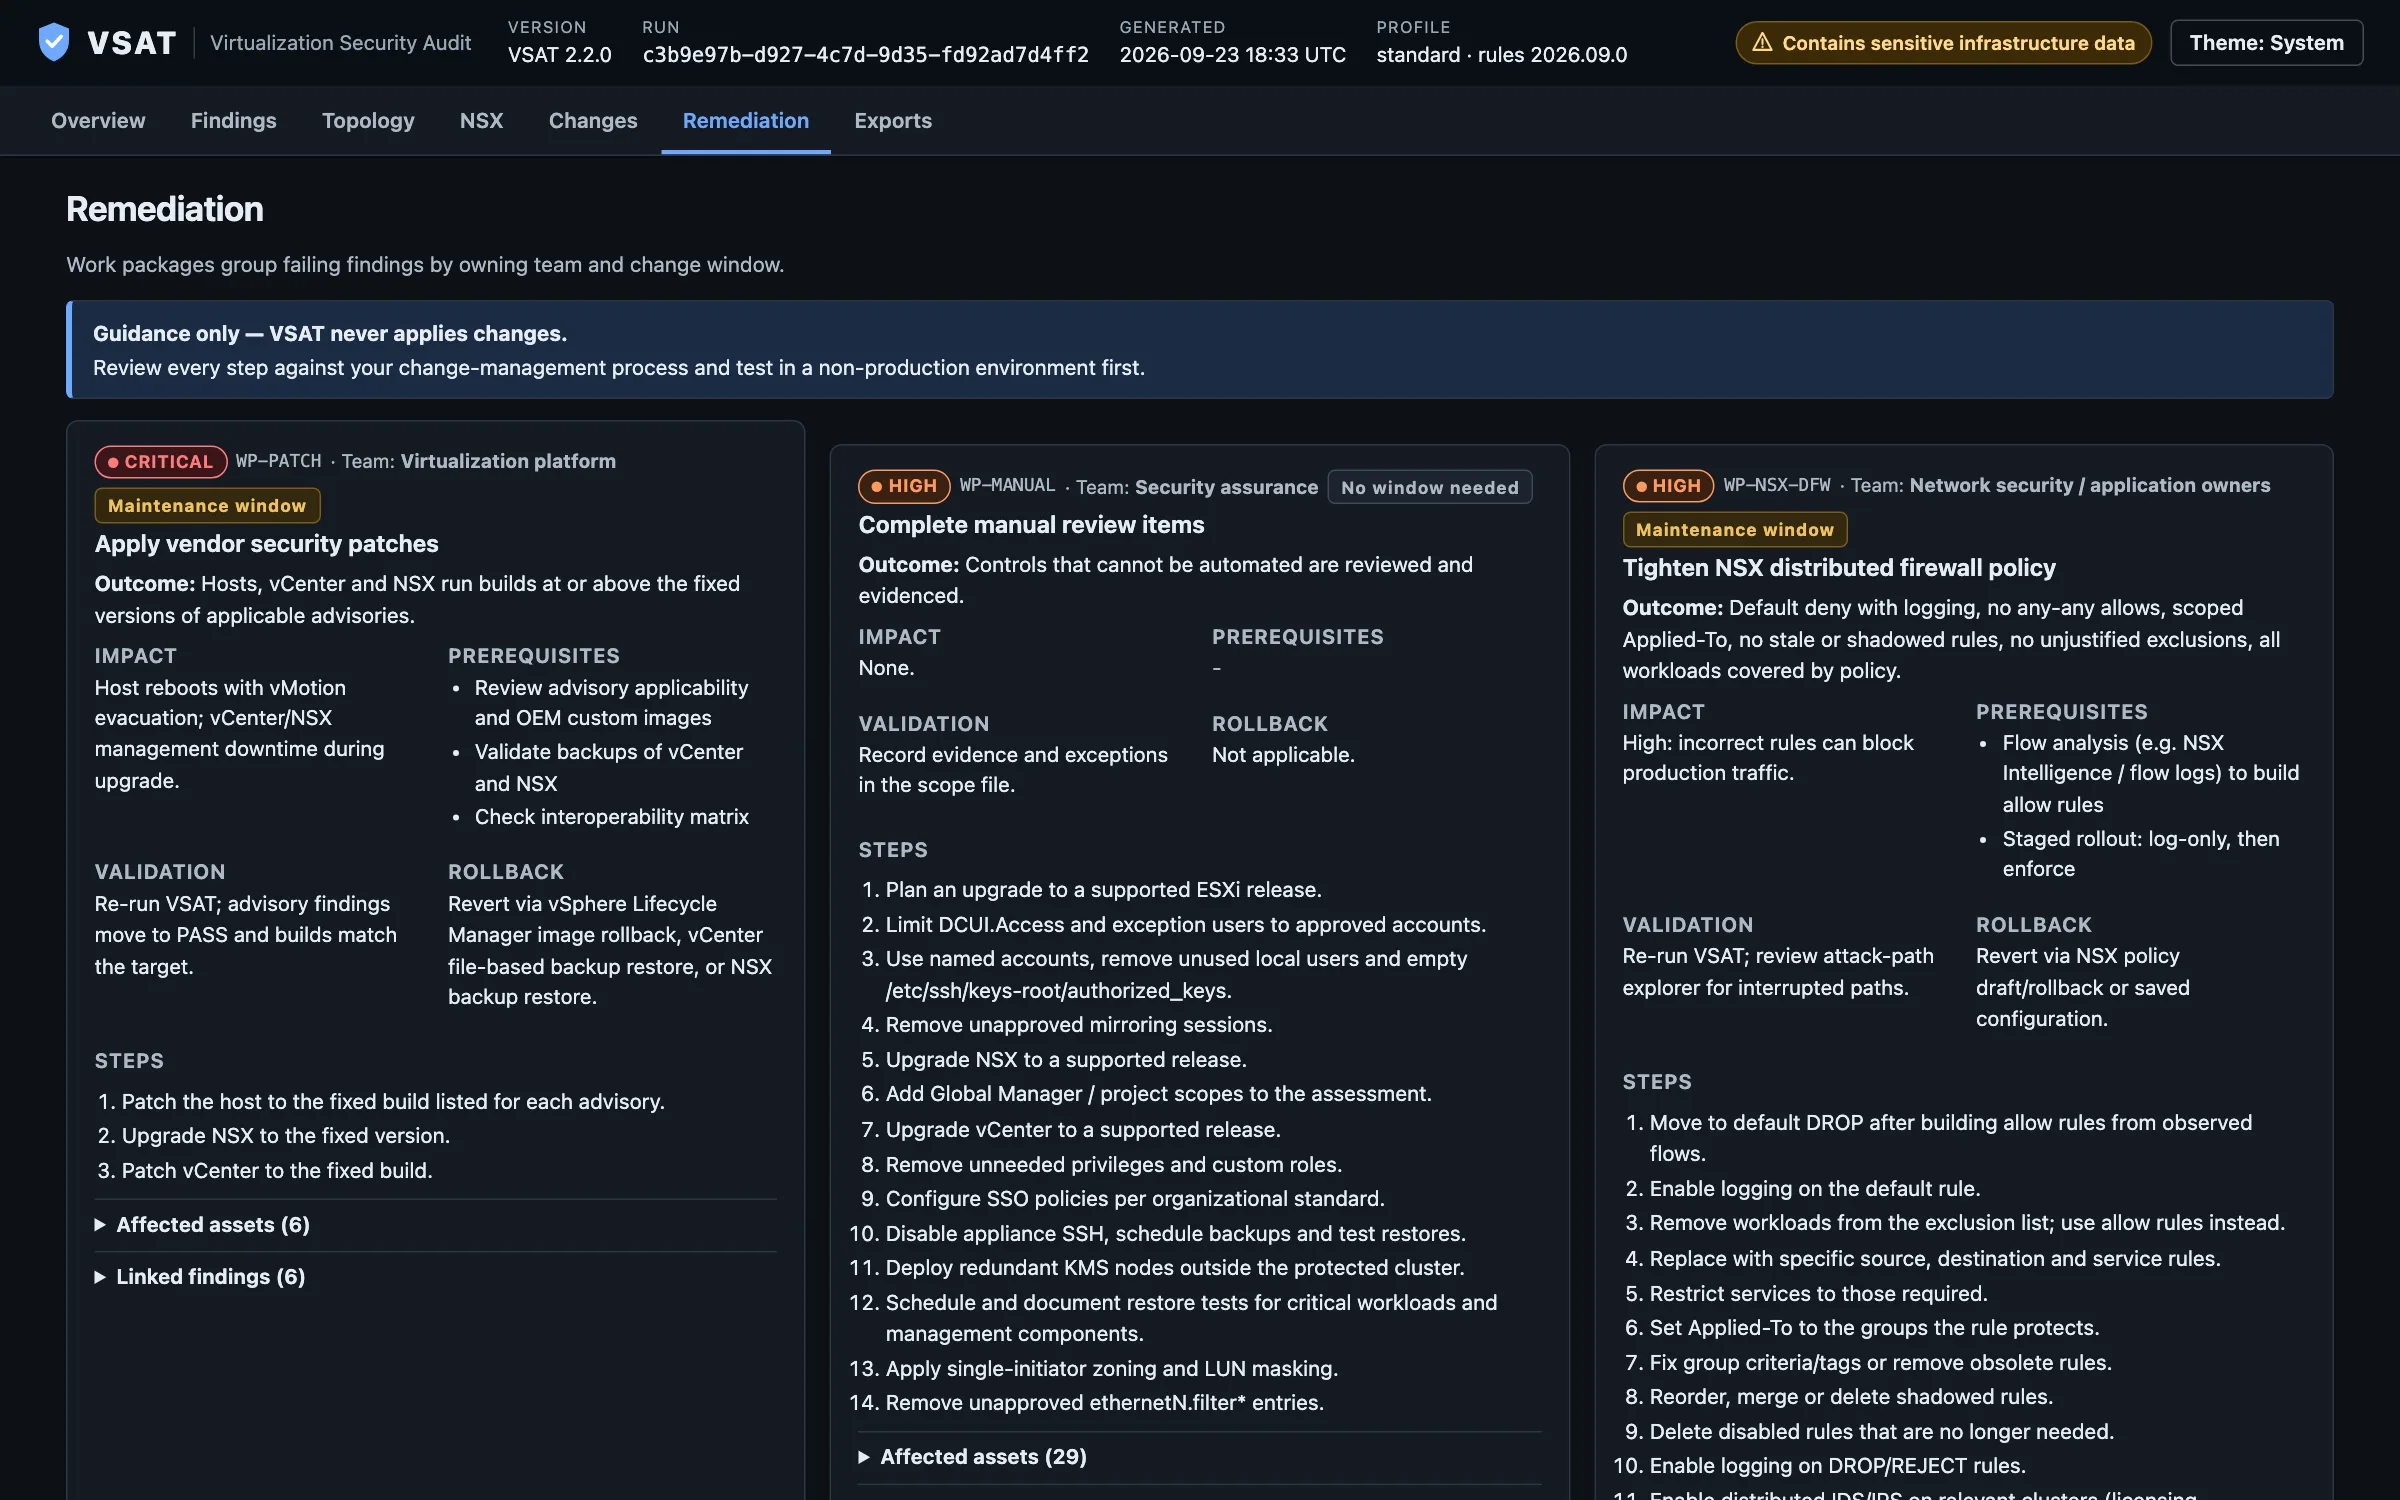Click the HIGH badge on WP-NSX-DFW card
The height and width of the screenshot is (1500, 2400).
click(1668, 486)
